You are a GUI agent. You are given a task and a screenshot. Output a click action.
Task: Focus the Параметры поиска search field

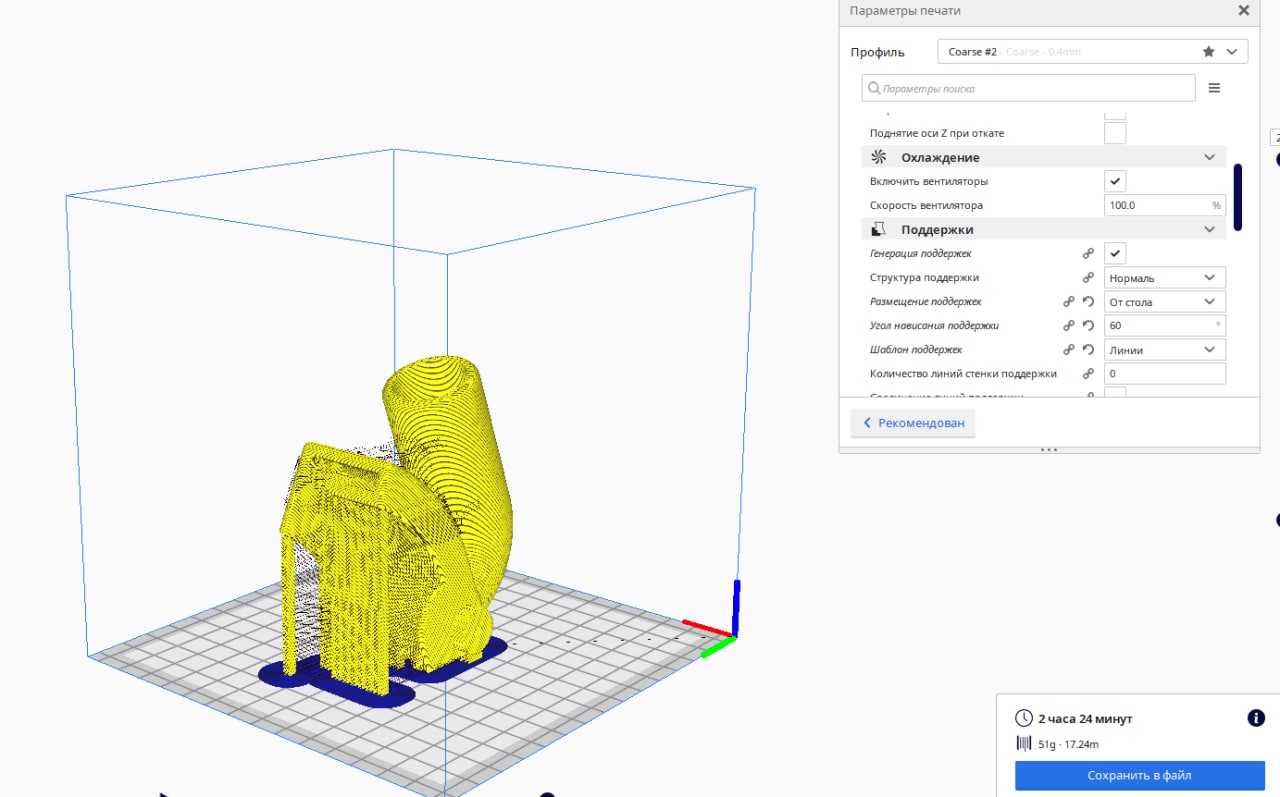click(1028, 88)
